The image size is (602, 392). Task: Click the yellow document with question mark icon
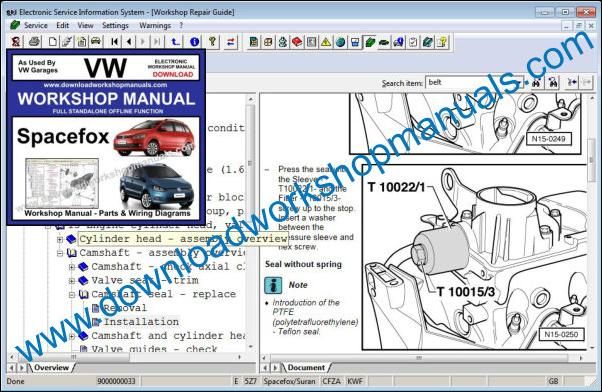(x=442, y=41)
